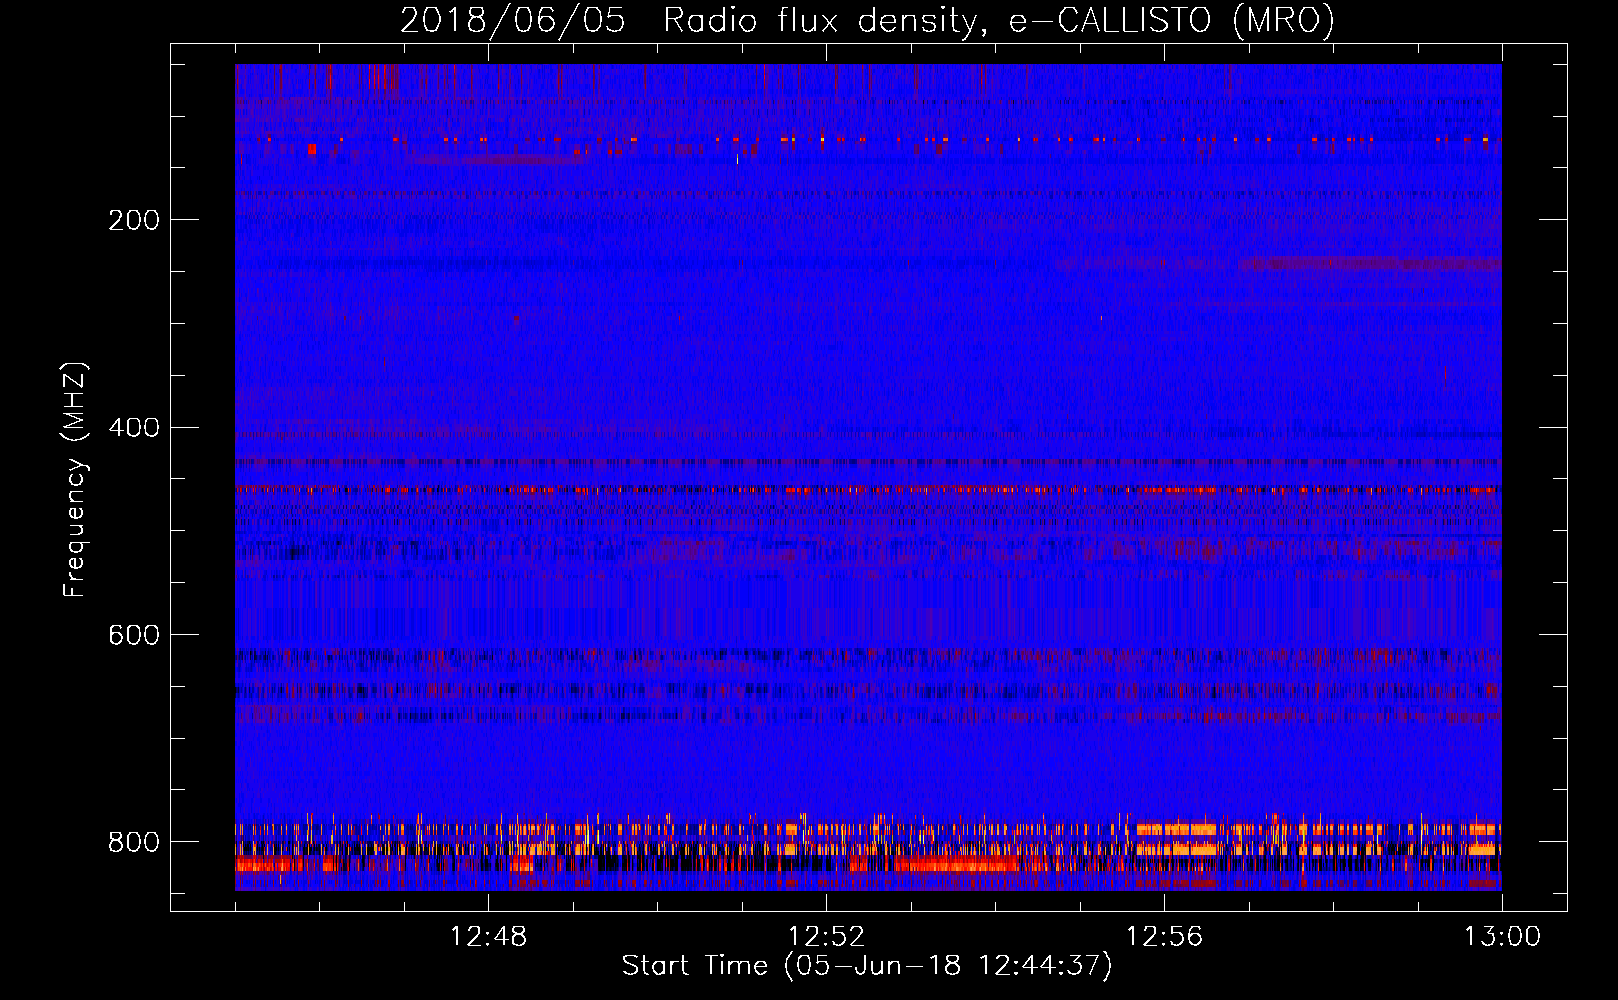1618x1000 pixels.
Task: Click the 400 frequency tick label
Action: pyautogui.click(x=134, y=428)
